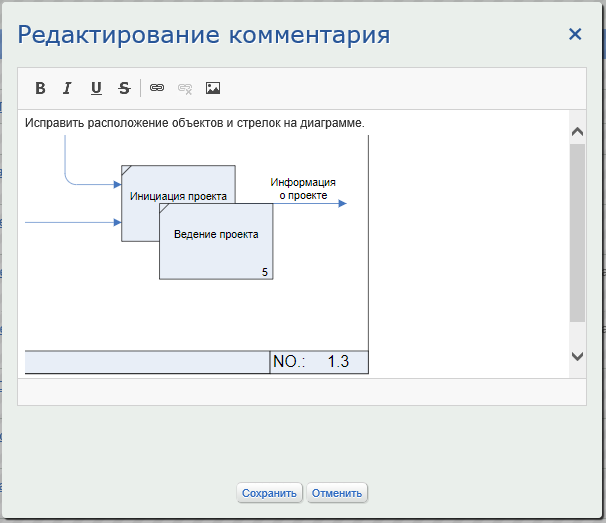Click the remove link (unlink) icon
Screen dimensions: 606x523
[x=184, y=88]
